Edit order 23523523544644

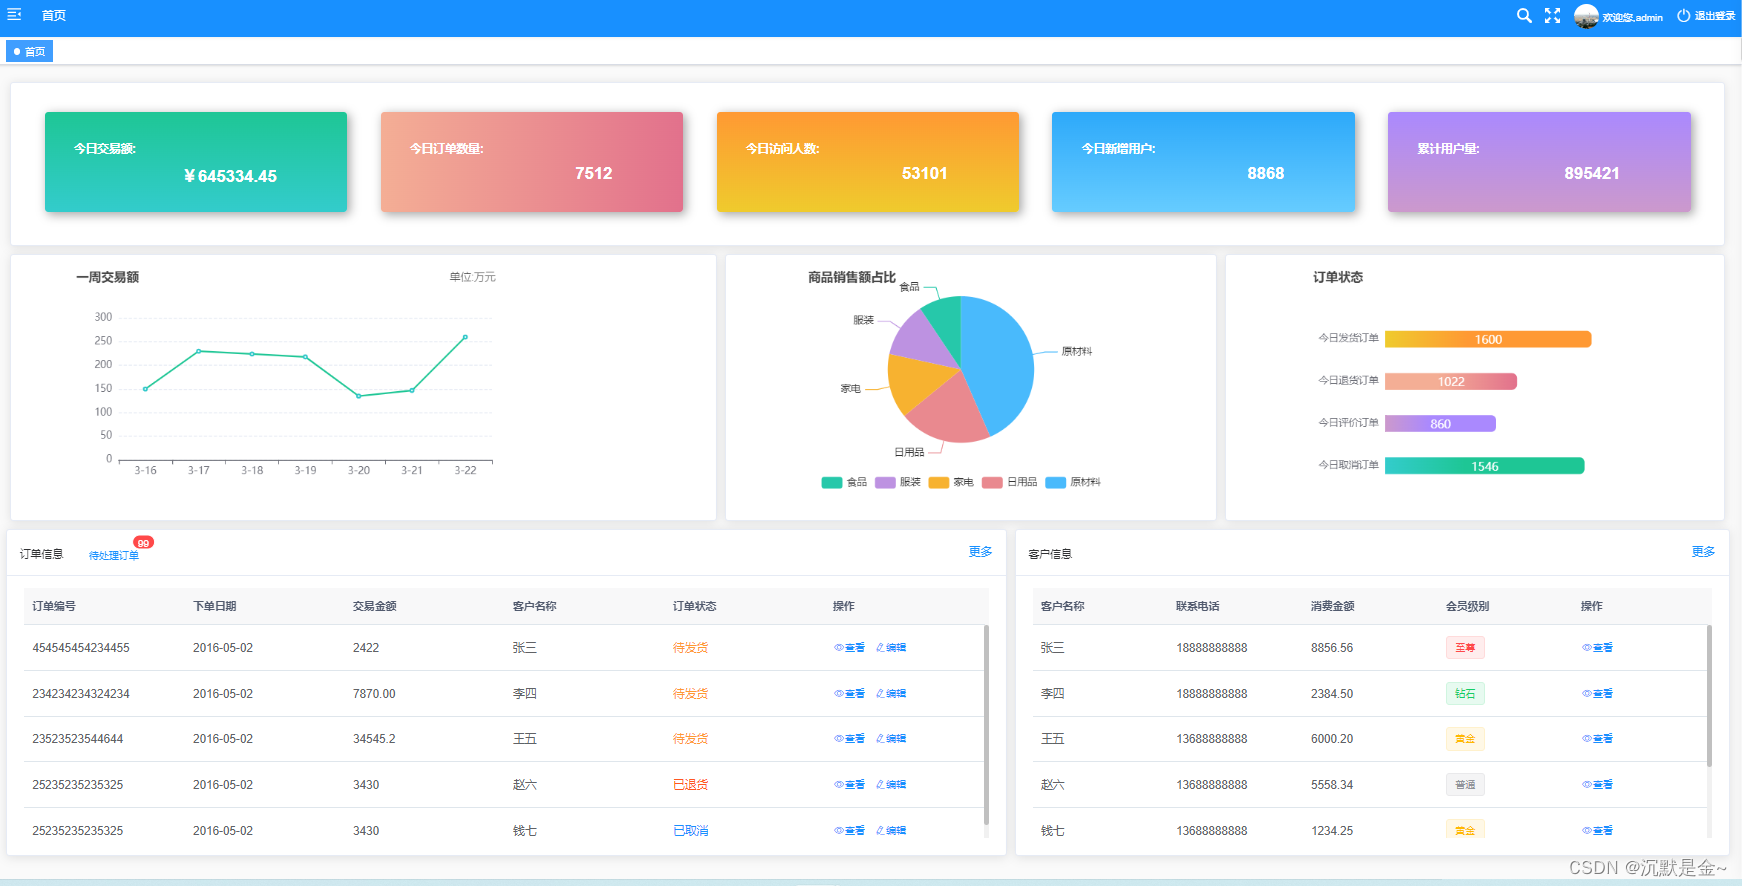(891, 739)
